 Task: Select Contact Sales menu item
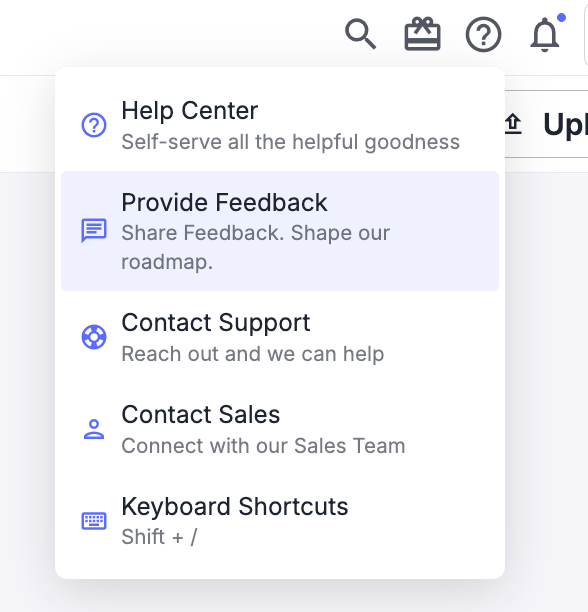click(280, 429)
